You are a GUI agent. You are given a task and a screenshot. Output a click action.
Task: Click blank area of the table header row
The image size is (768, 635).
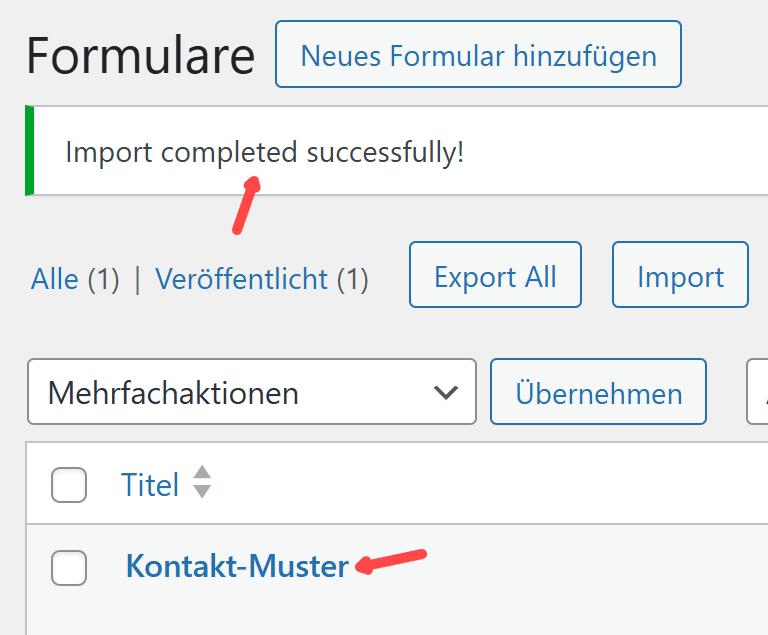click(480, 485)
